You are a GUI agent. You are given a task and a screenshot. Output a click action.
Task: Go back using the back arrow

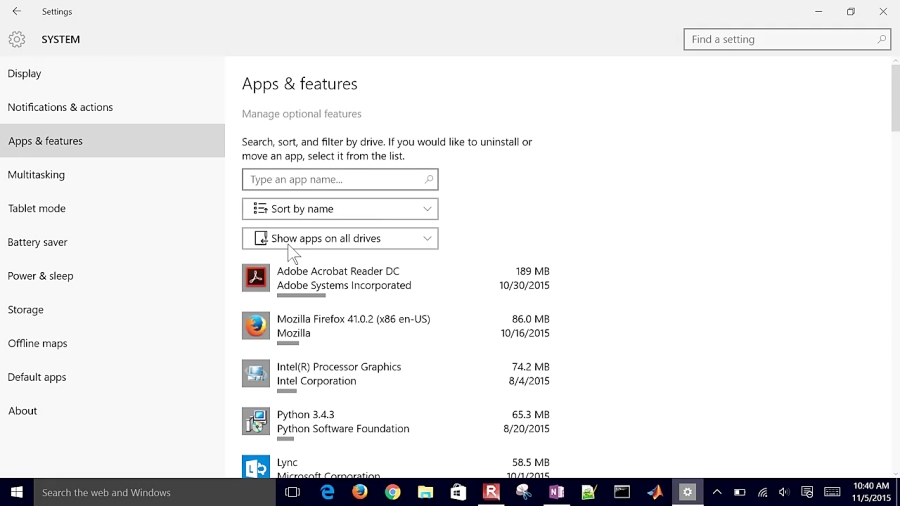click(17, 12)
